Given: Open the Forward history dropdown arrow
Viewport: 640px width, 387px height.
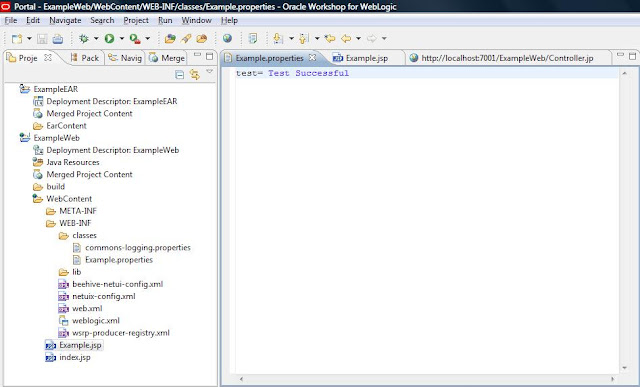Looking at the screenshot, I should click(x=384, y=39).
